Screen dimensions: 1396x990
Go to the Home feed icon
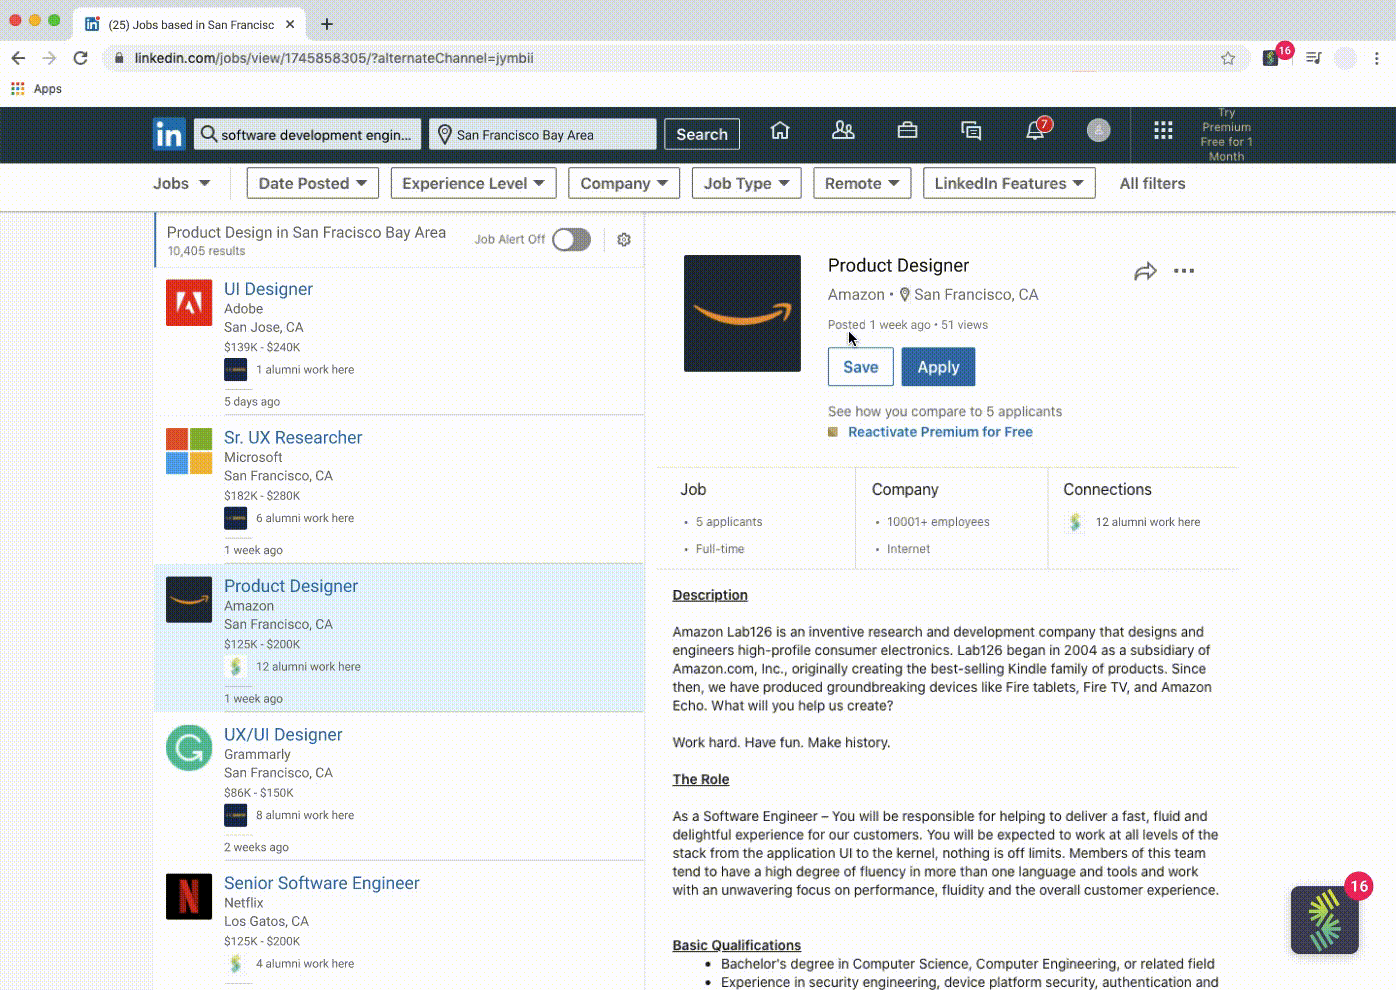tap(780, 131)
